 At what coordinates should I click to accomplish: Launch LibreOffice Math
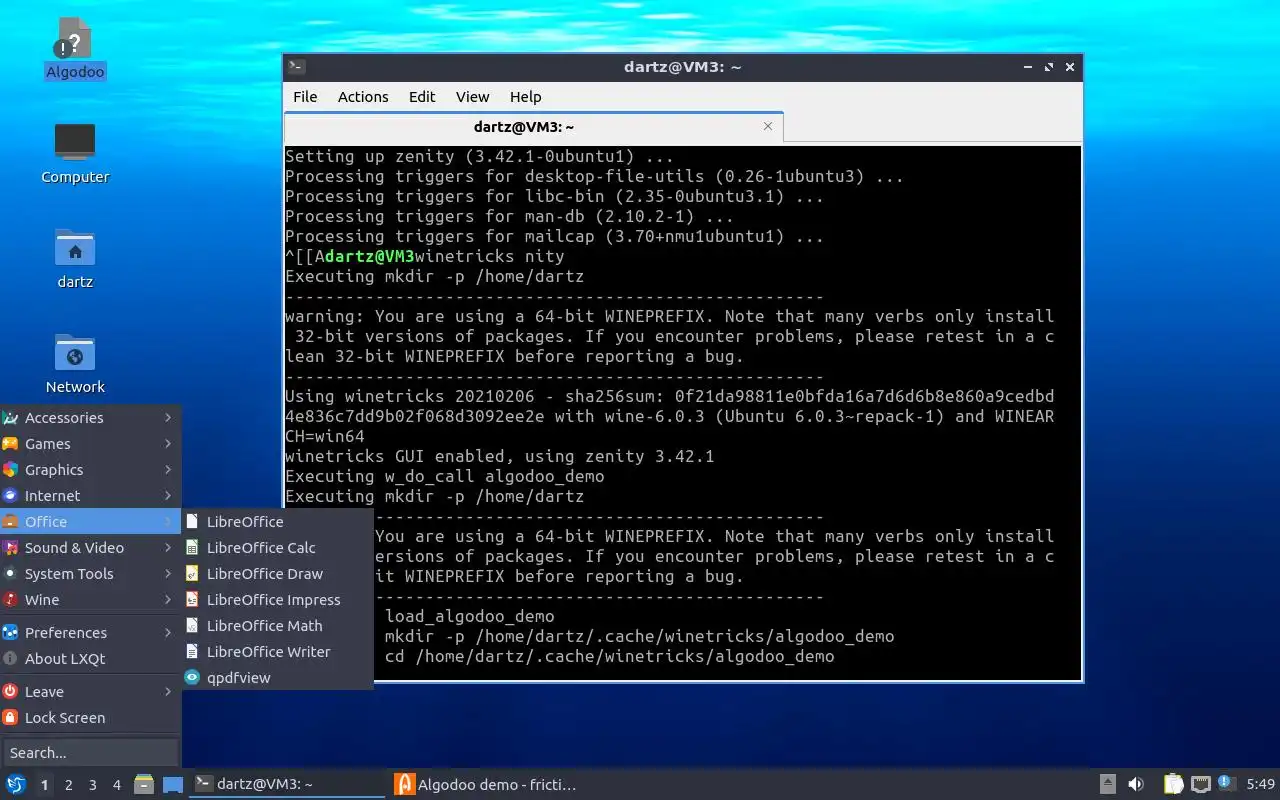277,626
